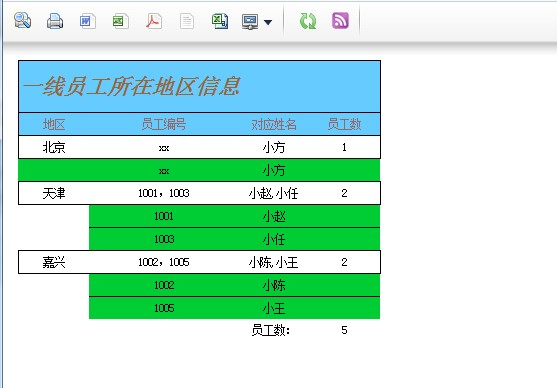Click the 员工编号 column header
The height and width of the screenshot is (388, 557).
[x=164, y=124]
